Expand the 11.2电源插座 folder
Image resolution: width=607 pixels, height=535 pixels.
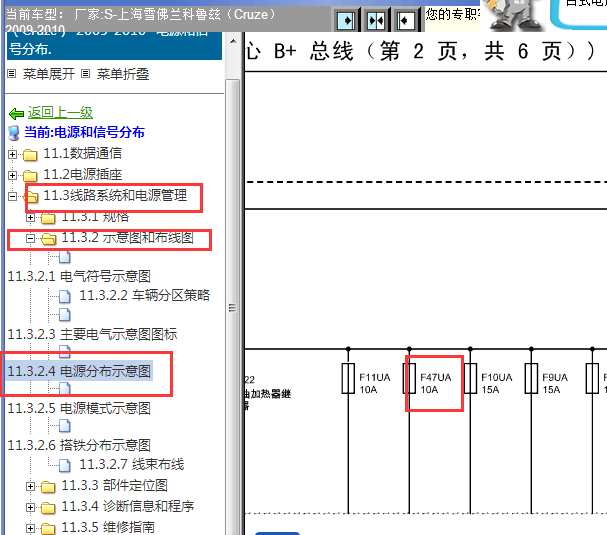click(12, 175)
